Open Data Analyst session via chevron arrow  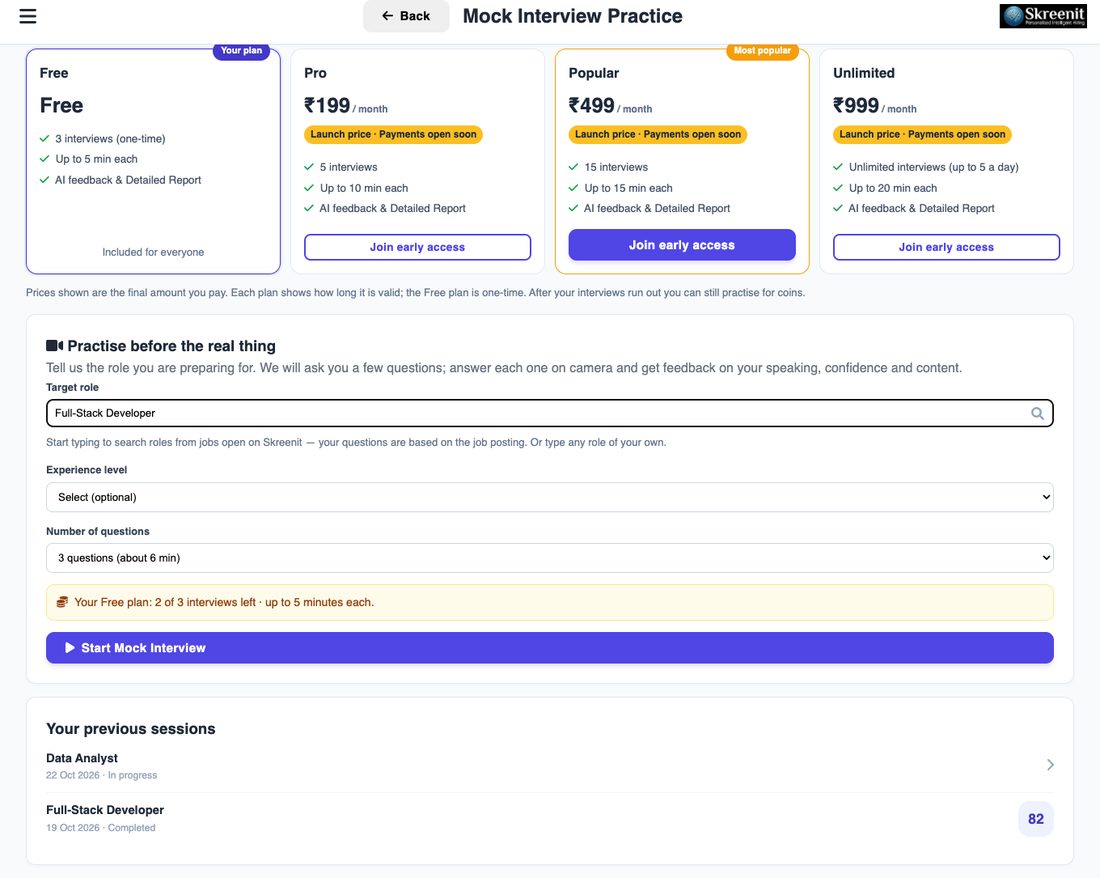(x=1049, y=765)
